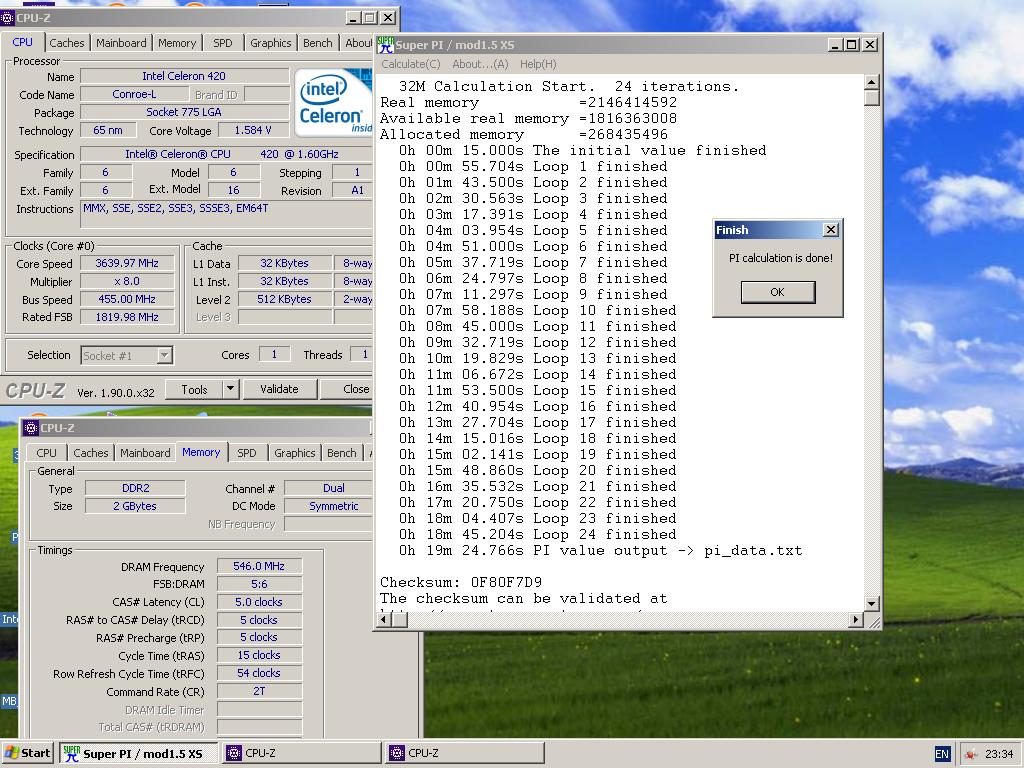This screenshot has width=1024, height=768.
Task: Click the Package value Socket 775 LGA
Action: click(x=184, y=112)
